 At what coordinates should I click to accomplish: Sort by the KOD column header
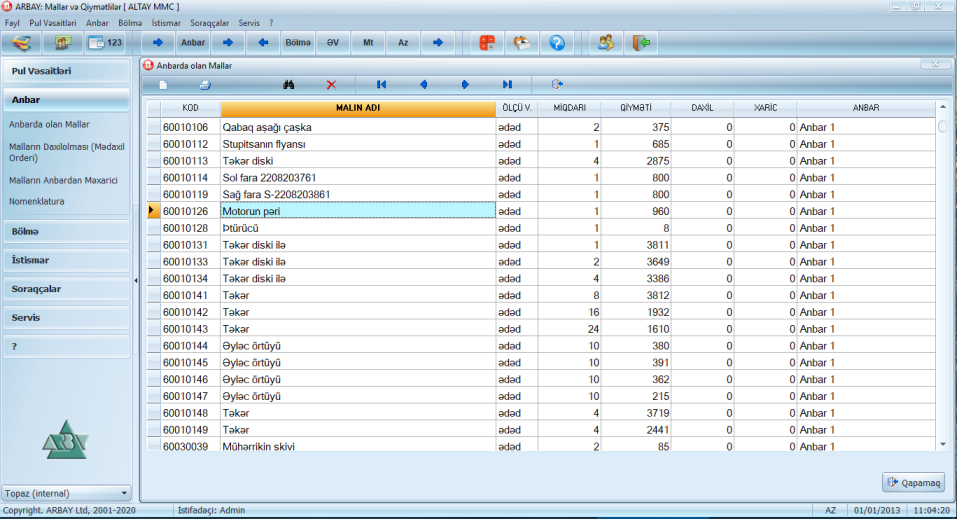[190, 108]
